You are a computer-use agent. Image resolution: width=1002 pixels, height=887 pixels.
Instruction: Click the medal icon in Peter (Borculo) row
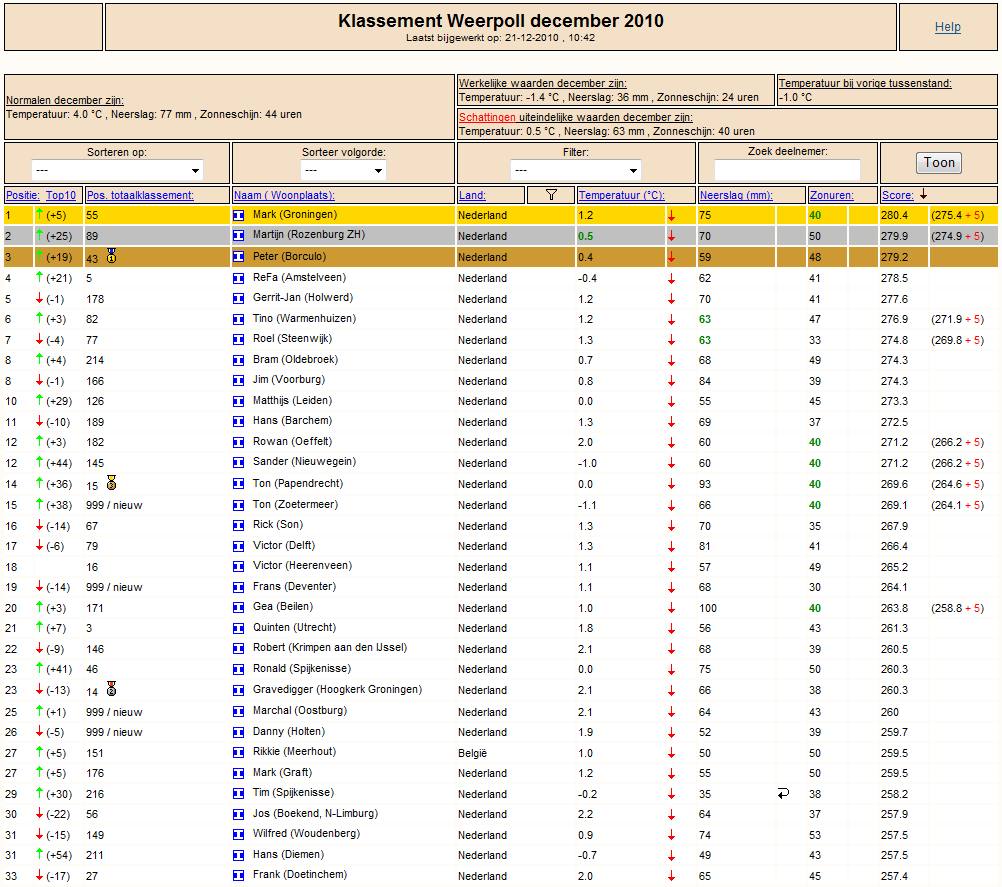coord(112,257)
